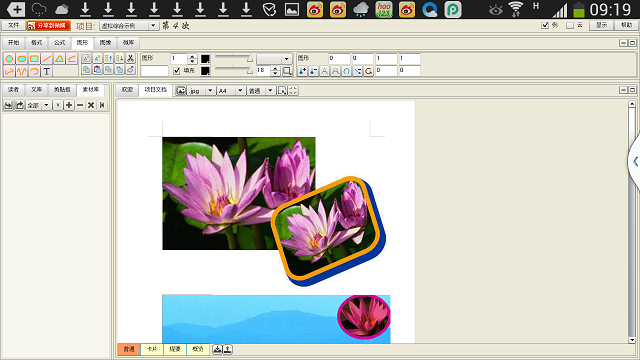Click the white input field below 图形 label
Viewport: 640px width, 360px height.
coord(154,71)
